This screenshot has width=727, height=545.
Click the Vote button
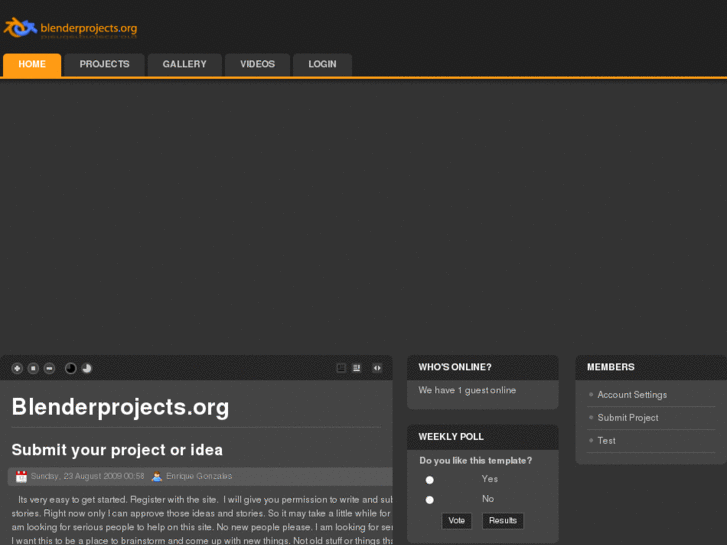457,520
